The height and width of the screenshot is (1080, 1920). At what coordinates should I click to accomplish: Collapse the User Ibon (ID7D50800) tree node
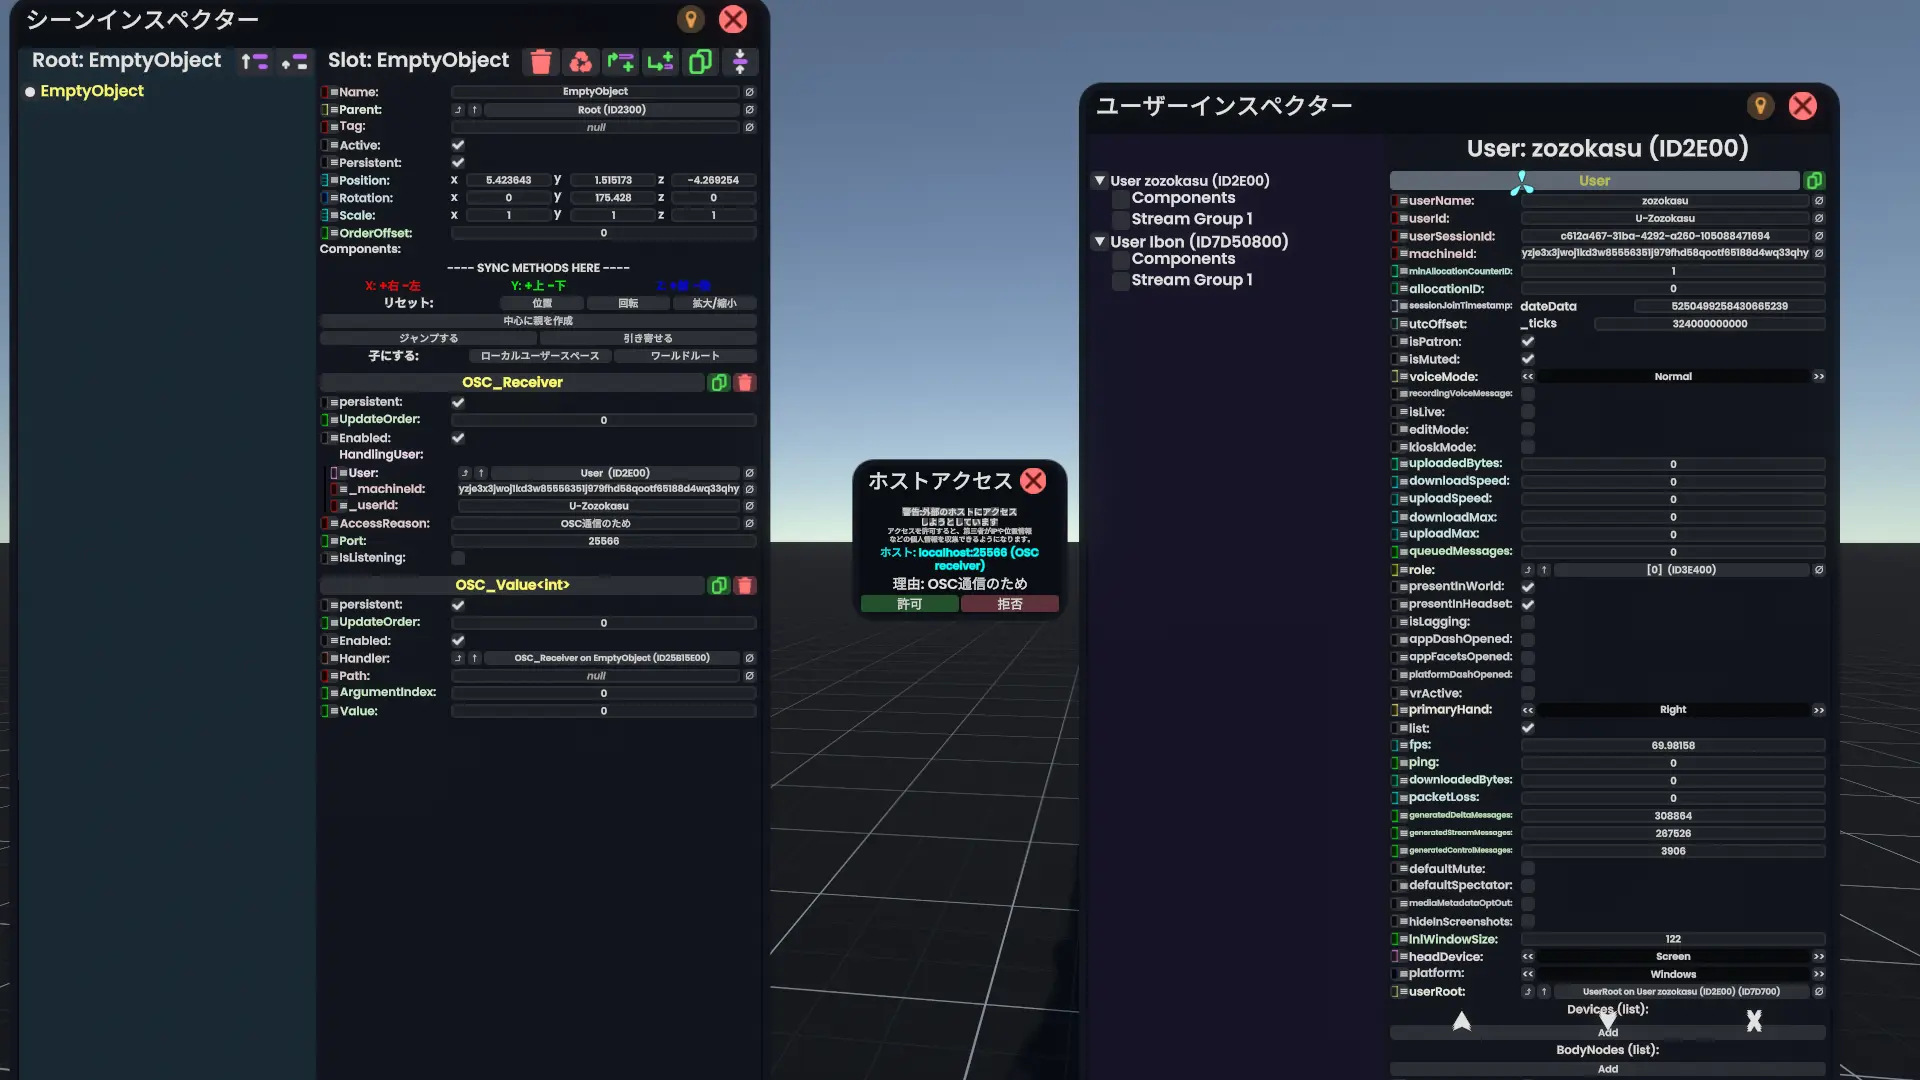1100,241
